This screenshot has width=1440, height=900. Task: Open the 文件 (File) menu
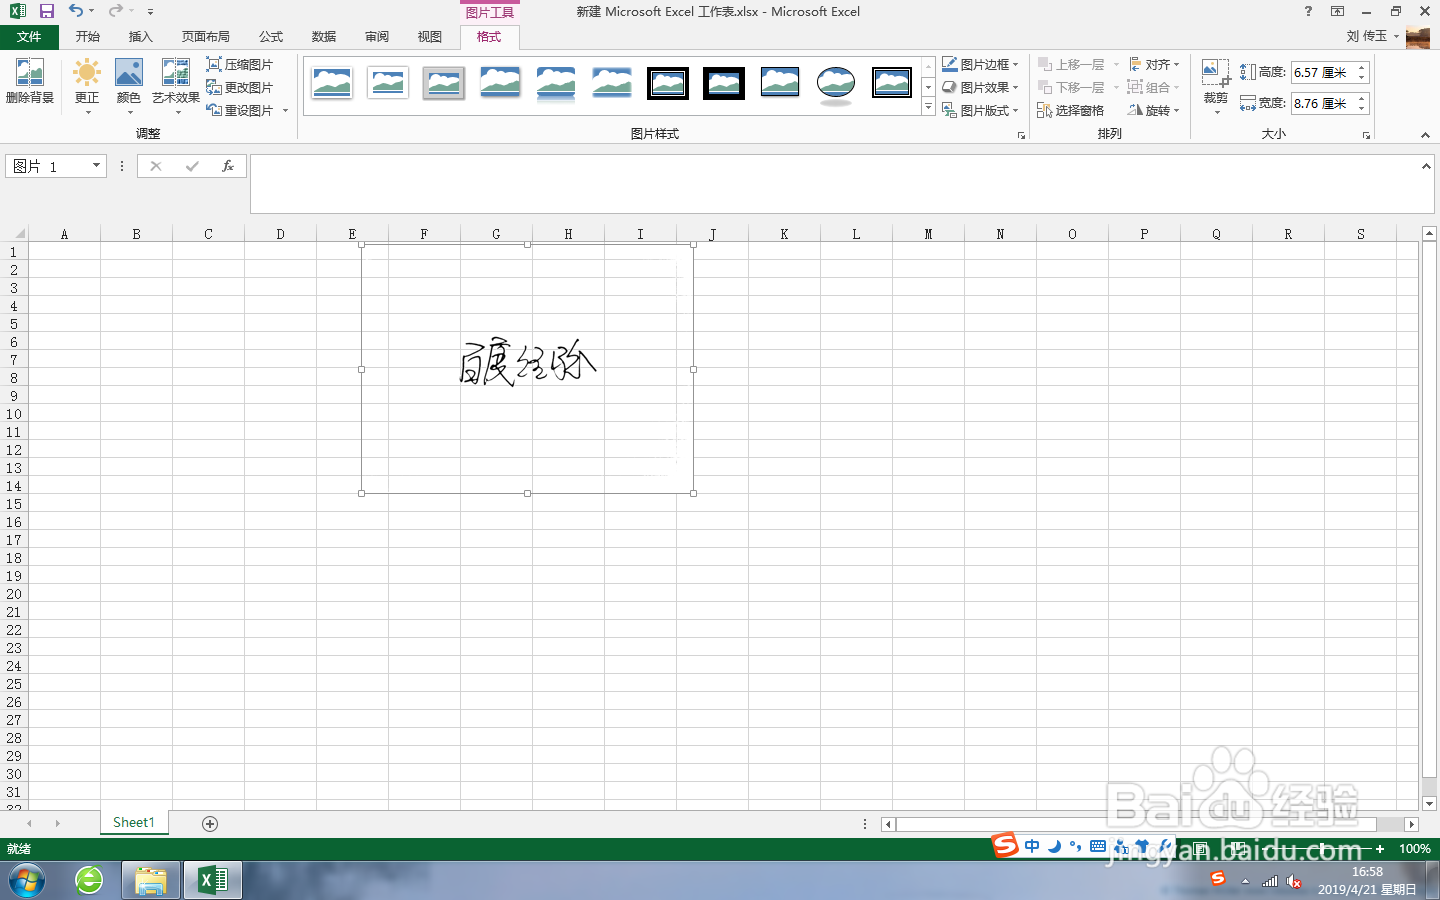click(30, 36)
